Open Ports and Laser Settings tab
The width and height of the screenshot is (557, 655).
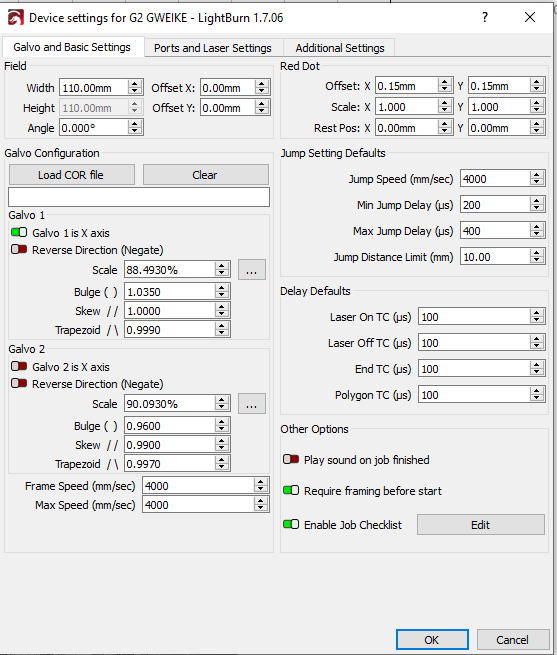[213, 48]
